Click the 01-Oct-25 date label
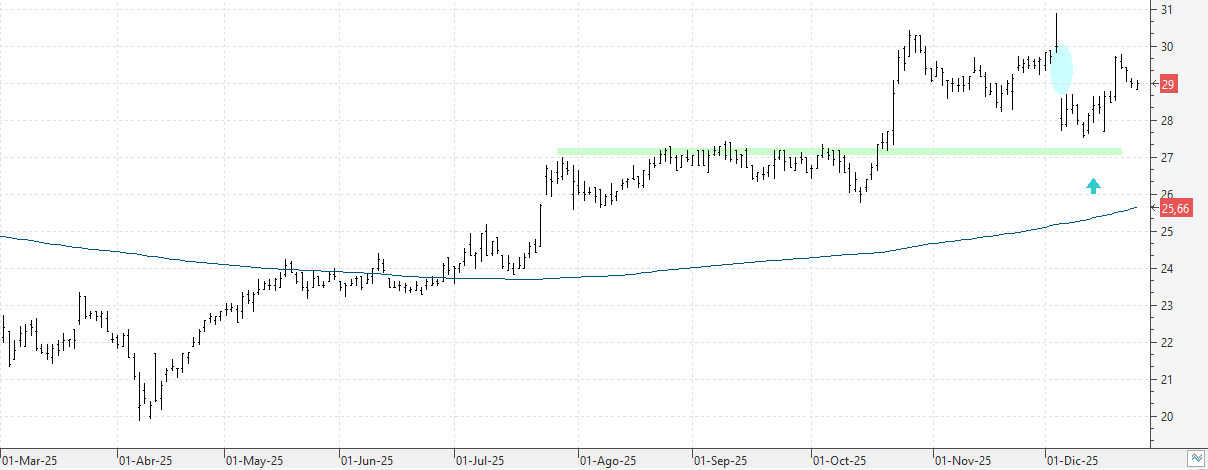 pos(838,461)
